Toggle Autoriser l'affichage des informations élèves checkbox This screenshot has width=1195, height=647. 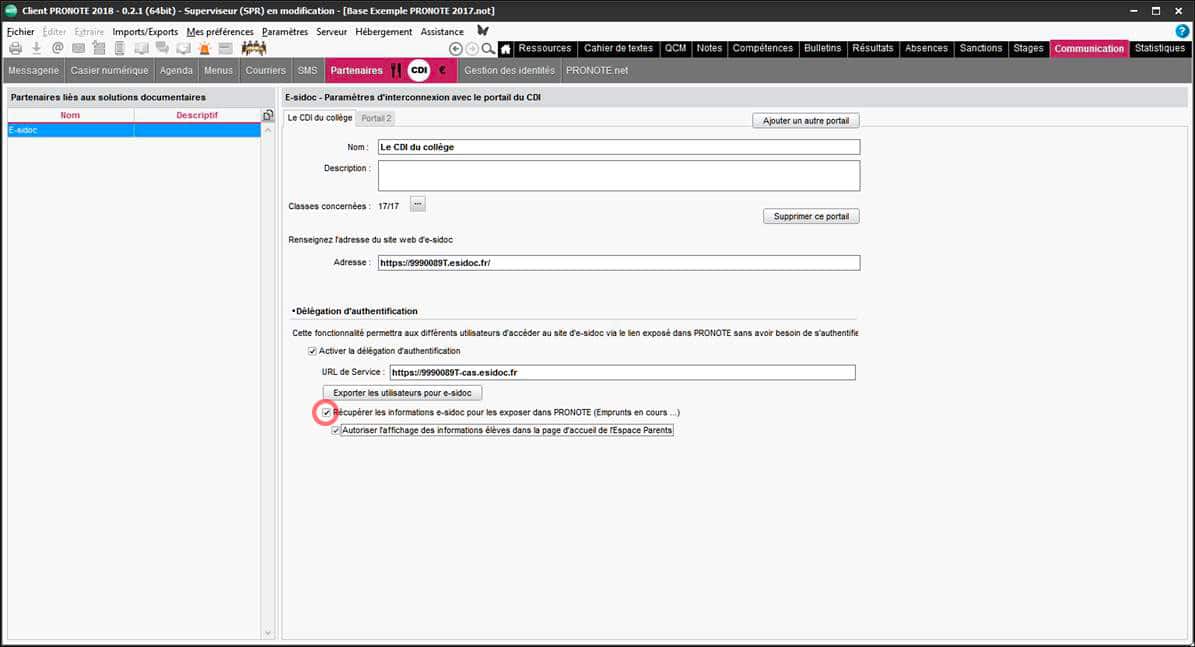336,431
